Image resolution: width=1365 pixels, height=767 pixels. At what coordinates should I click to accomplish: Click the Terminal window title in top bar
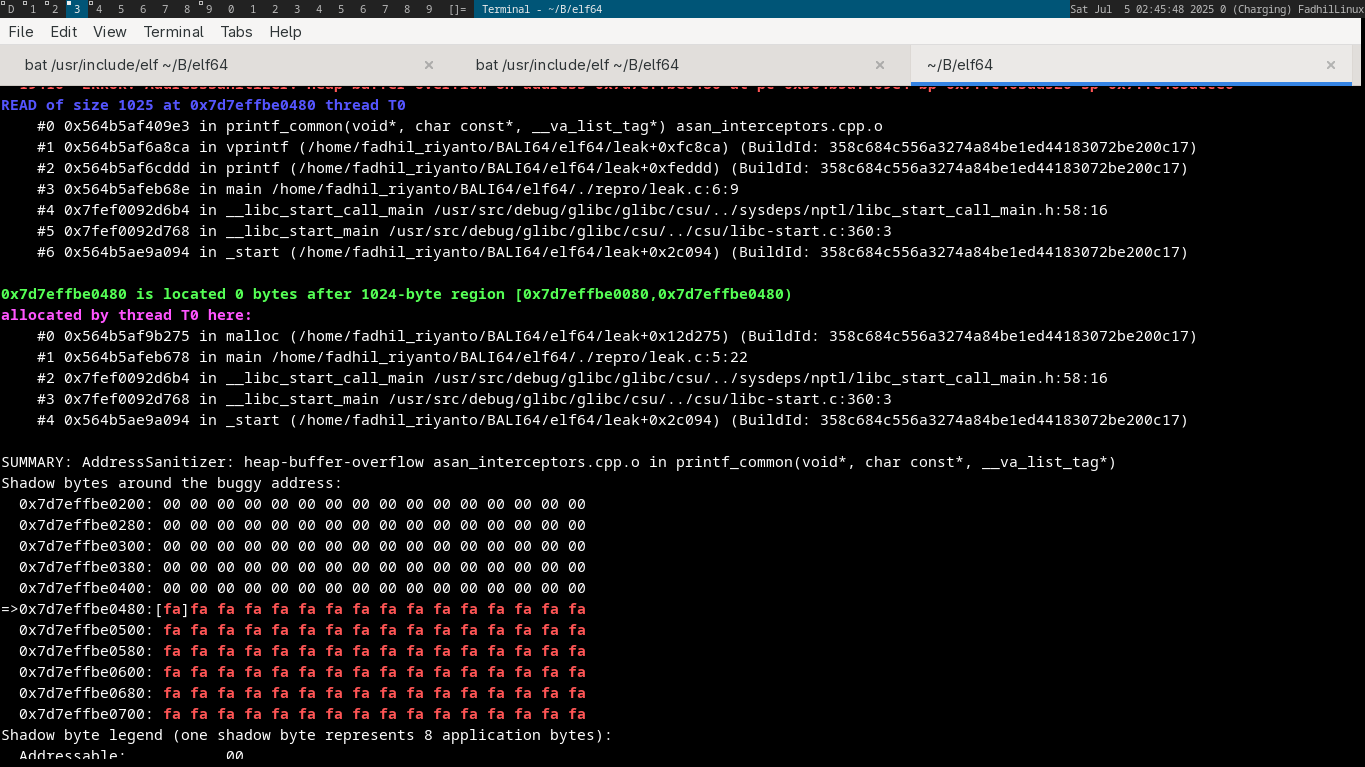point(541,9)
